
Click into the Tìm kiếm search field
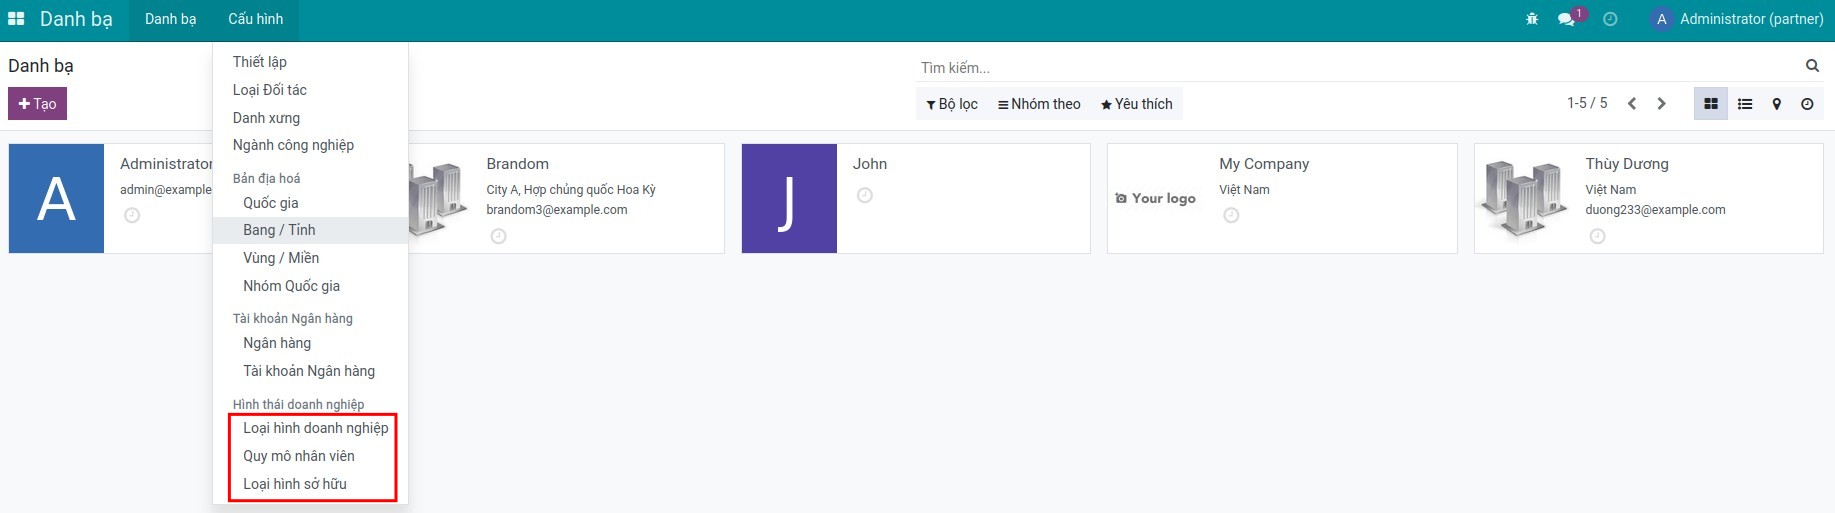1360,68
